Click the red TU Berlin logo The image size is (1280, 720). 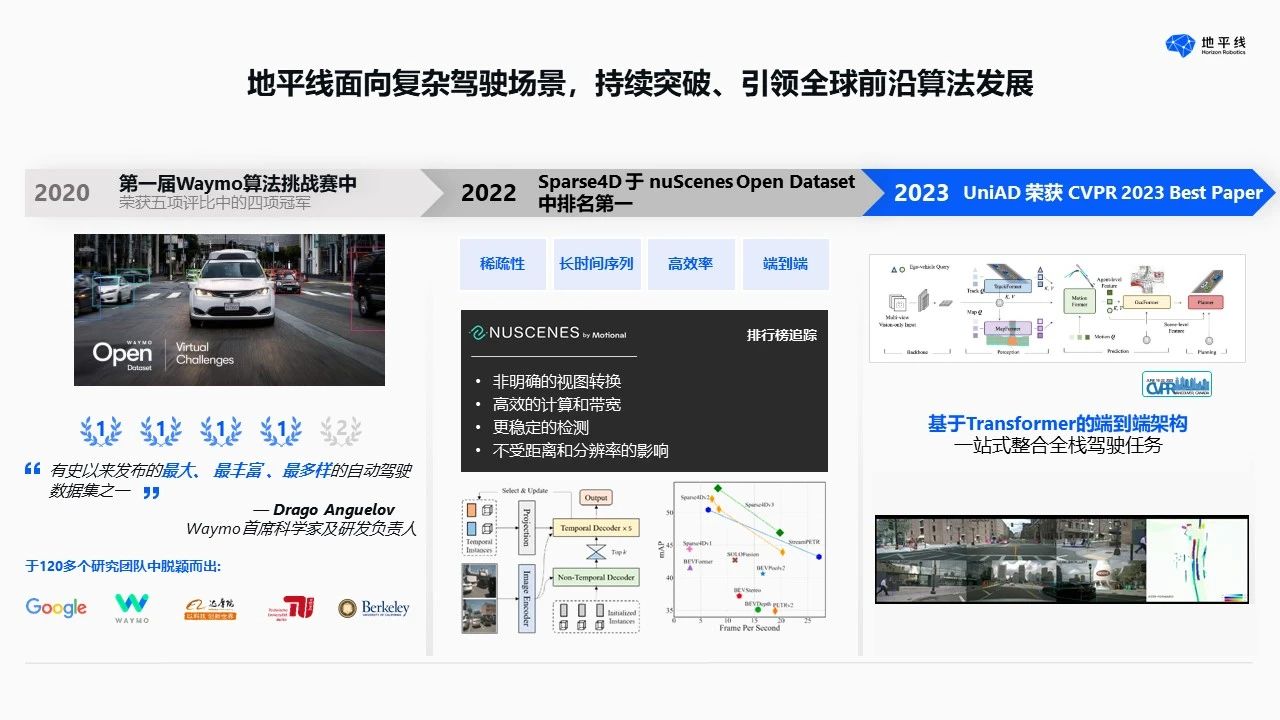(x=291, y=607)
